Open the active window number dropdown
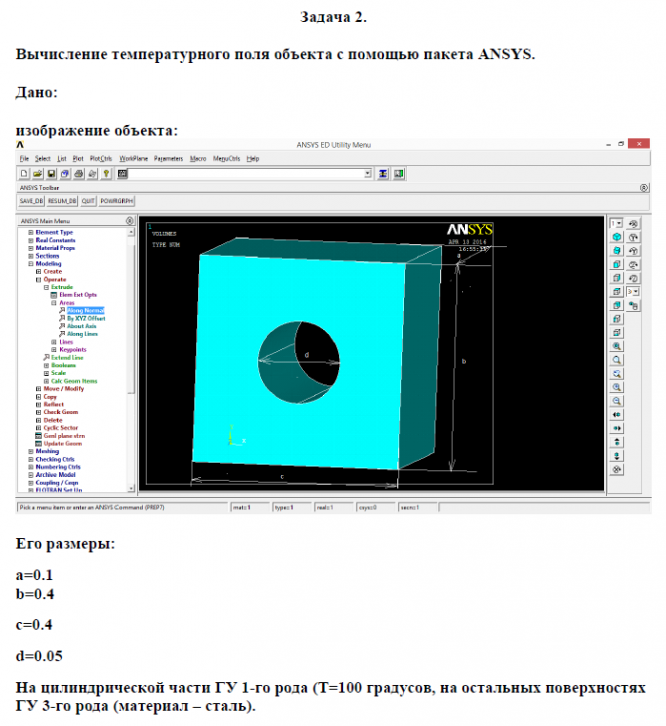This screenshot has width=666, height=726. (x=619, y=223)
